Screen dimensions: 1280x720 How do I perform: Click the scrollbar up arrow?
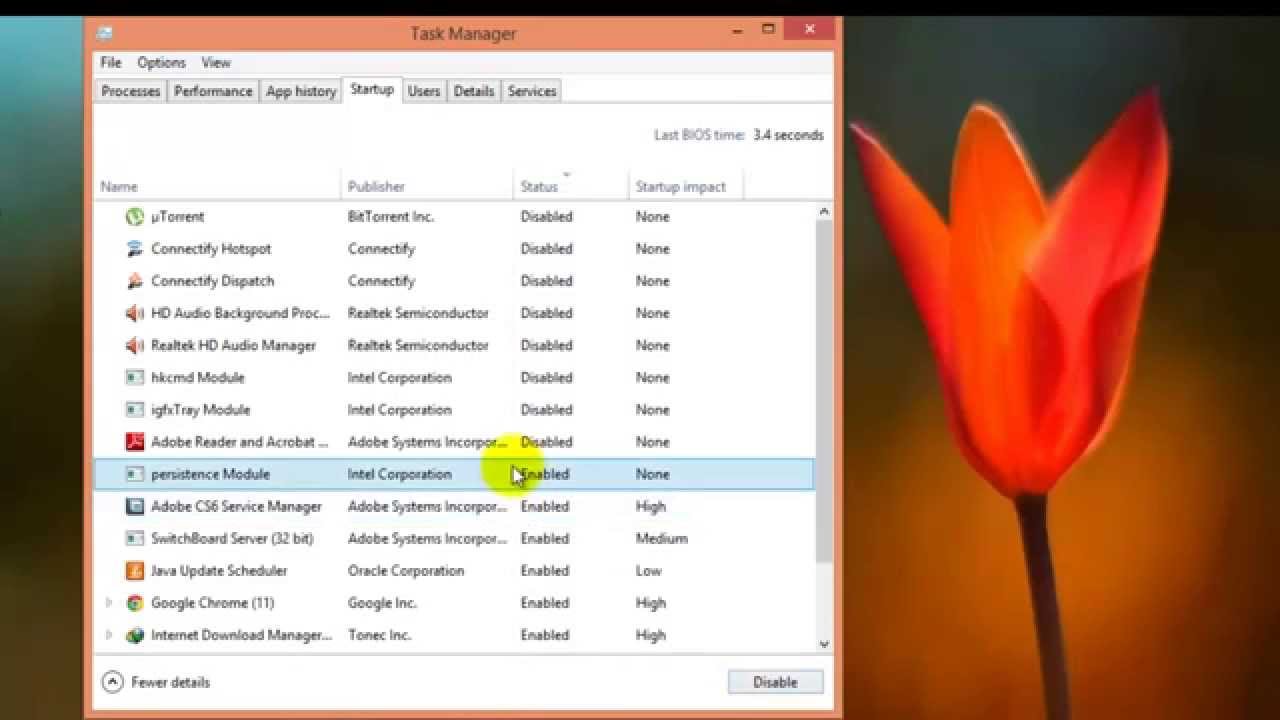pyautogui.click(x=824, y=211)
